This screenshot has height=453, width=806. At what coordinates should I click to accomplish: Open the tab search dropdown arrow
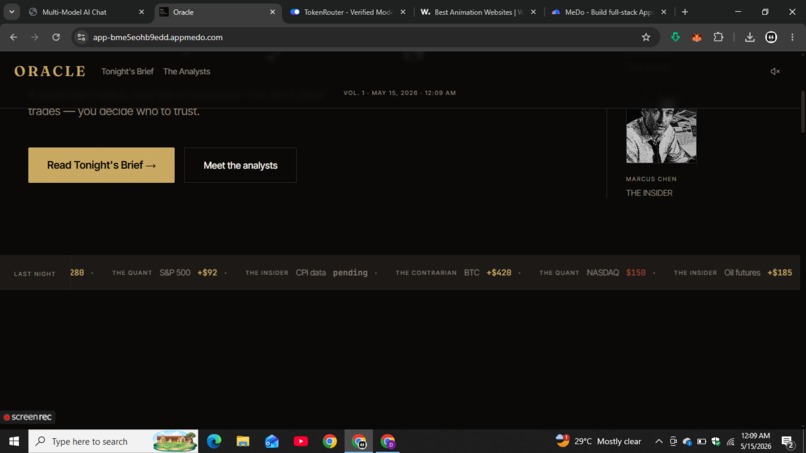coord(11,12)
